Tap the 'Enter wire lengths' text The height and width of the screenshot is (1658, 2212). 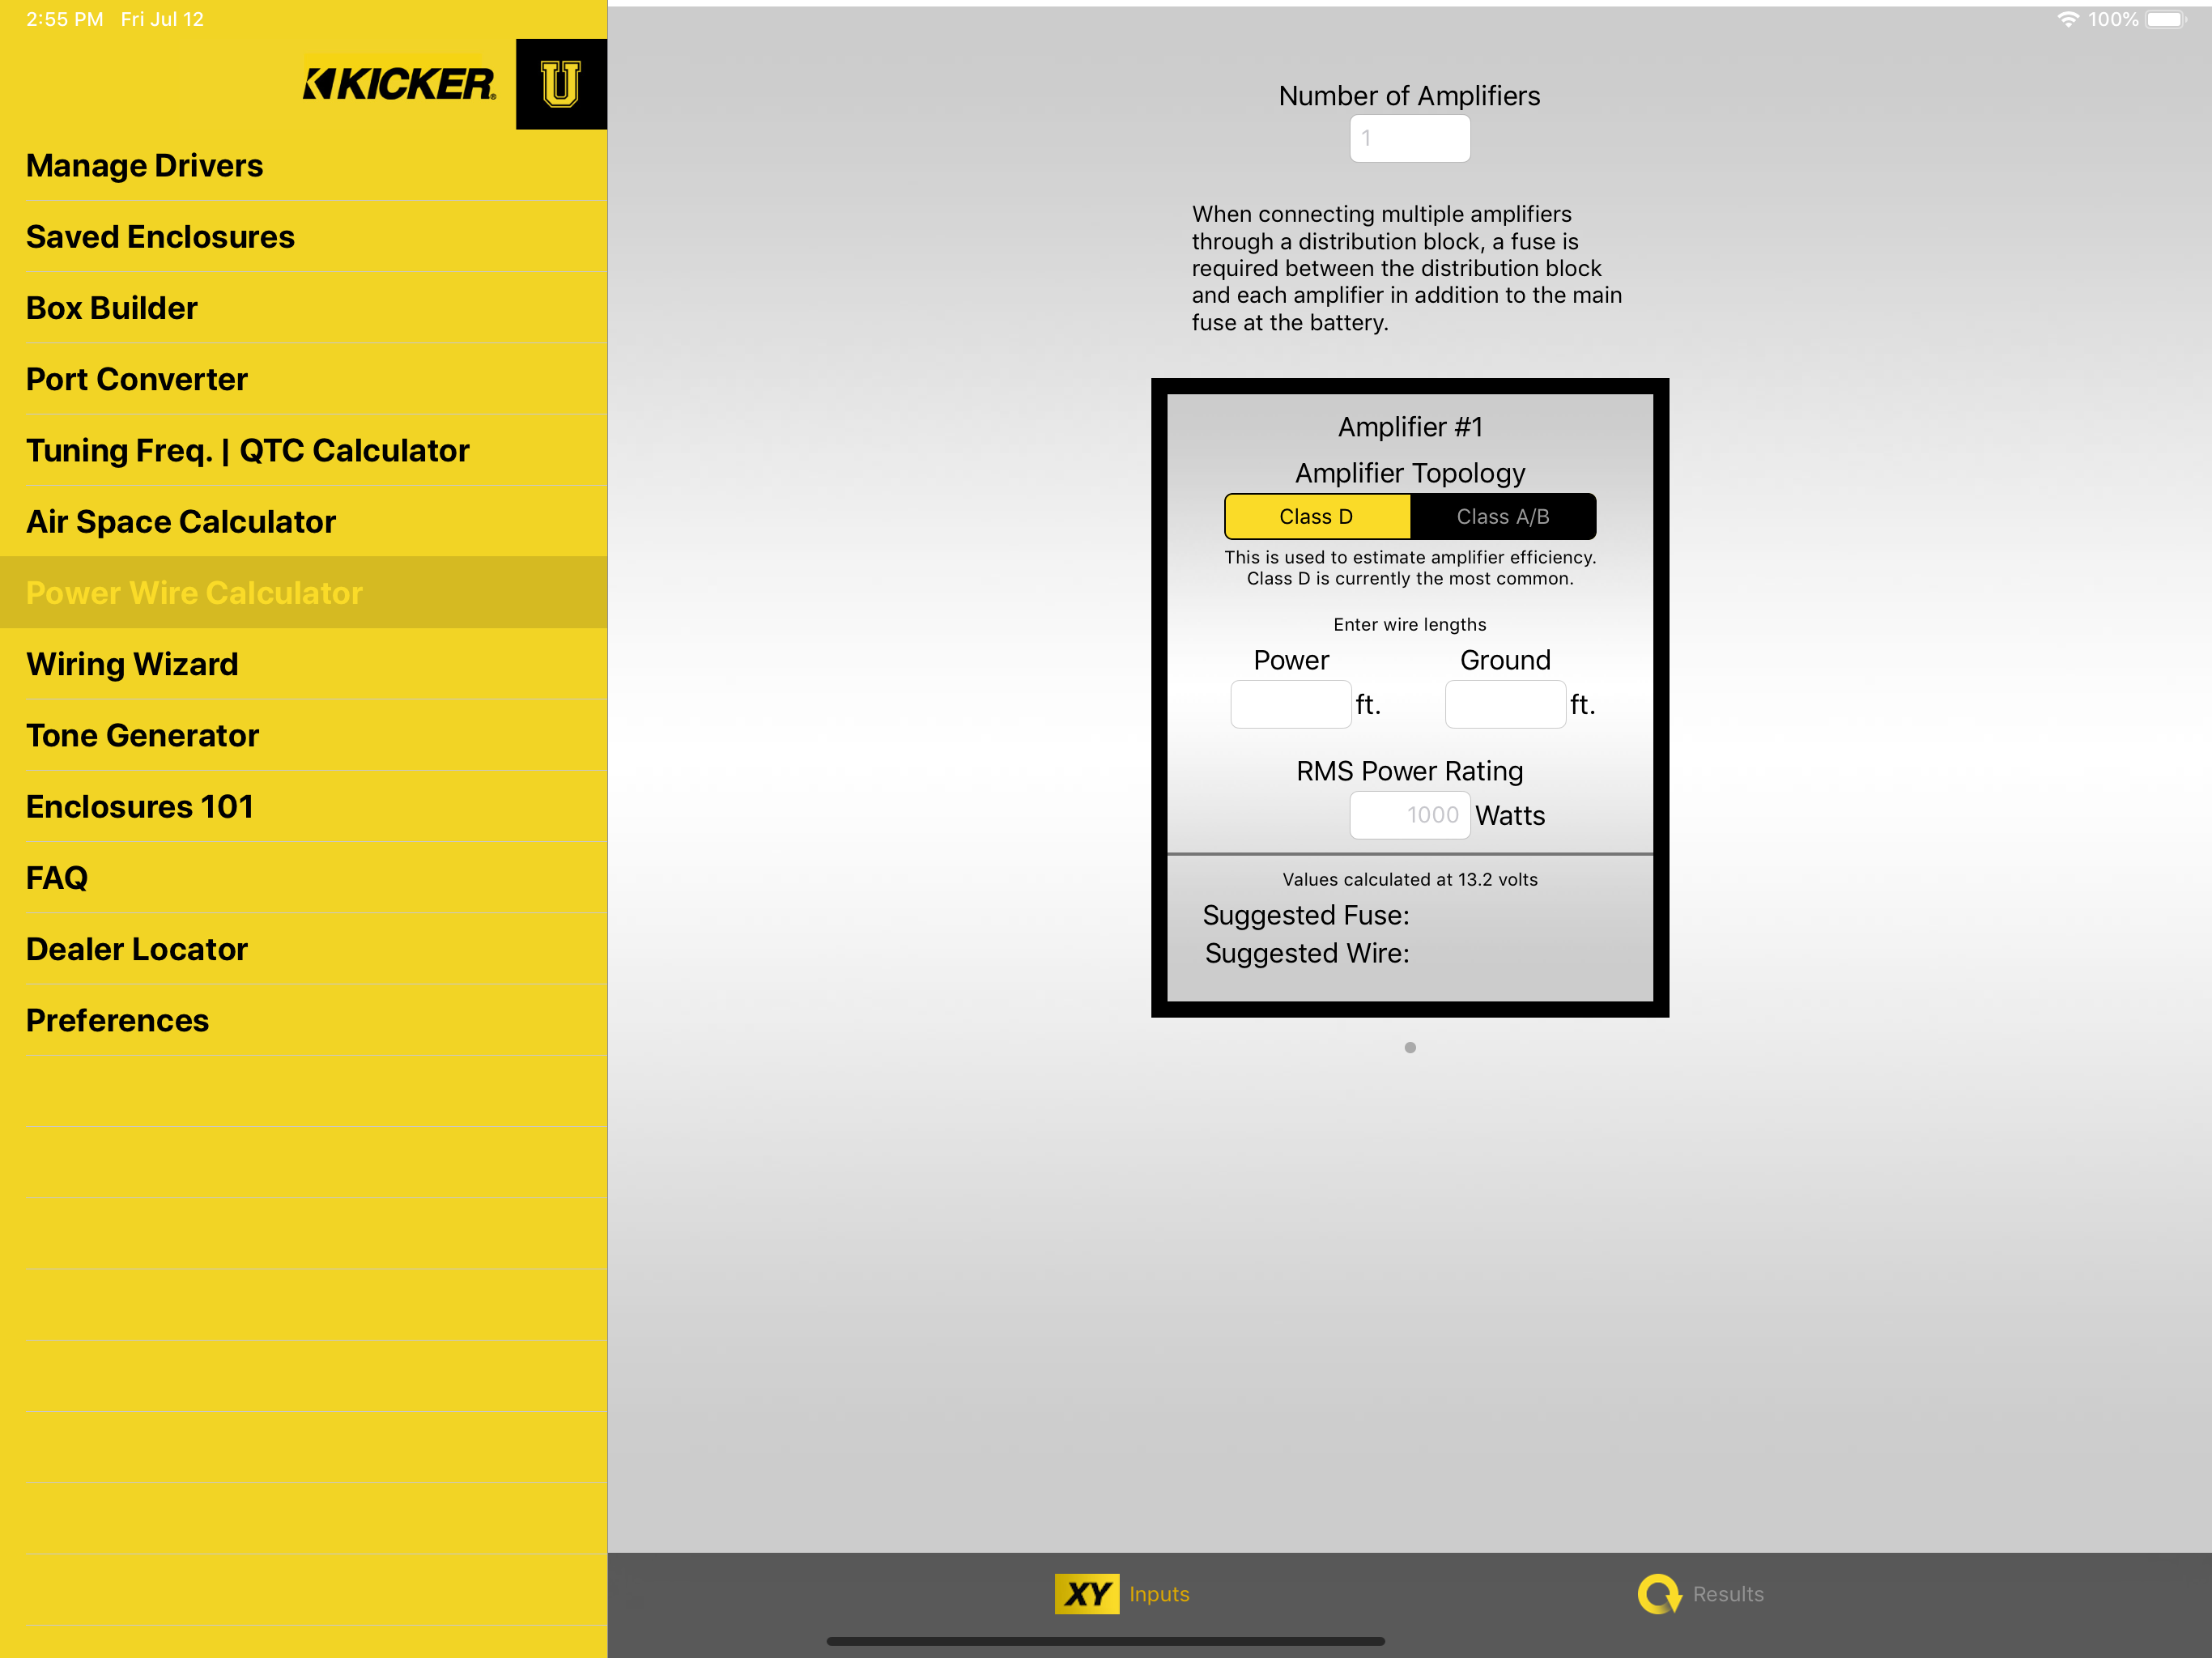point(1410,624)
